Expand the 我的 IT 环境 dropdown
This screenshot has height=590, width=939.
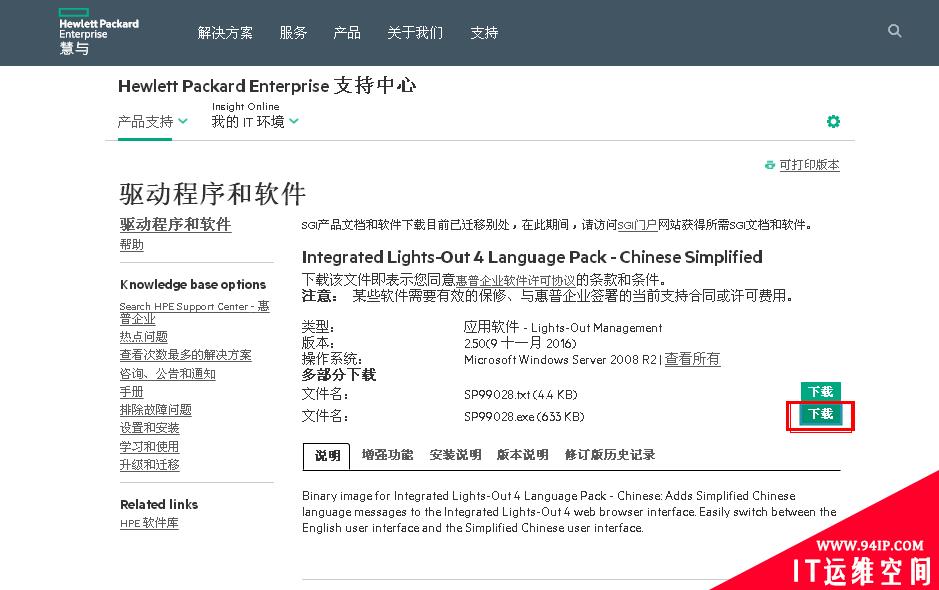click(255, 122)
